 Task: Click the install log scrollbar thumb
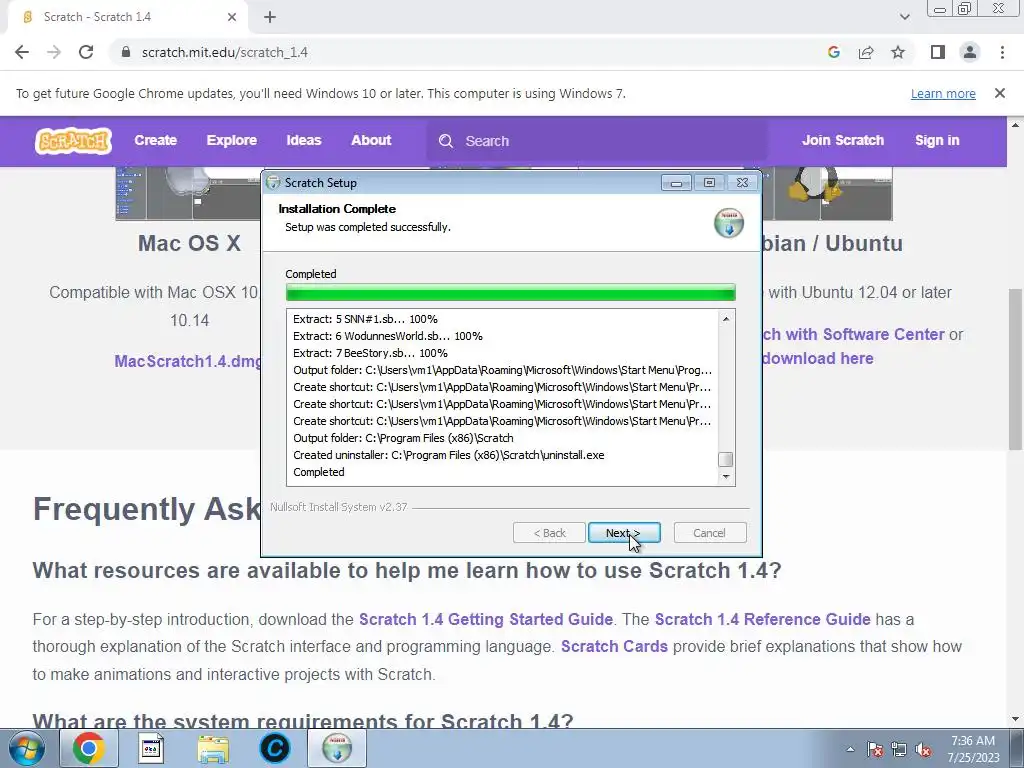pyautogui.click(x=726, y=459)
